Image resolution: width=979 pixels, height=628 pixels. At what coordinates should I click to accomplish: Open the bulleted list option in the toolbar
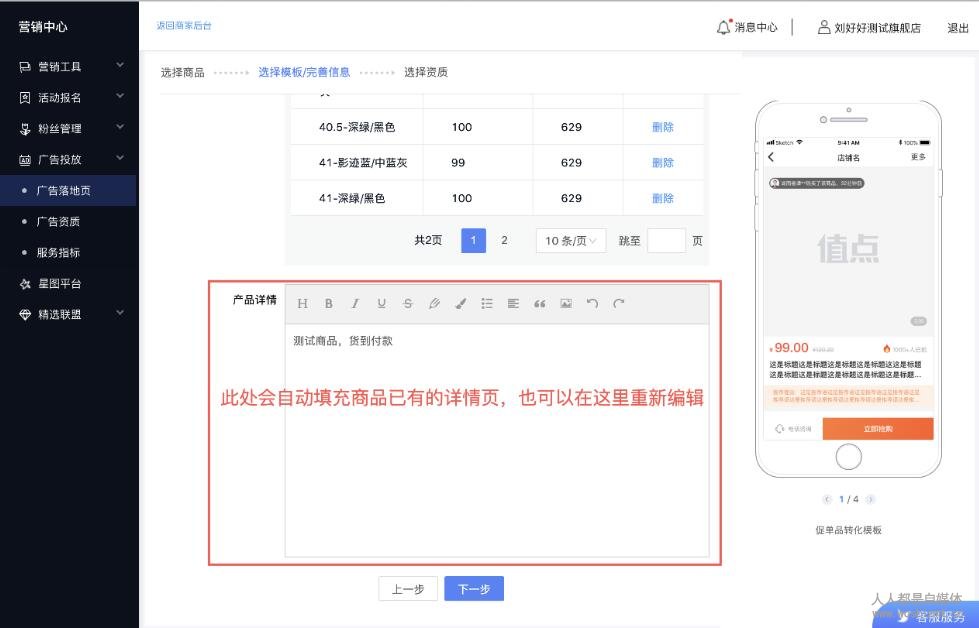tap(487, 304)
